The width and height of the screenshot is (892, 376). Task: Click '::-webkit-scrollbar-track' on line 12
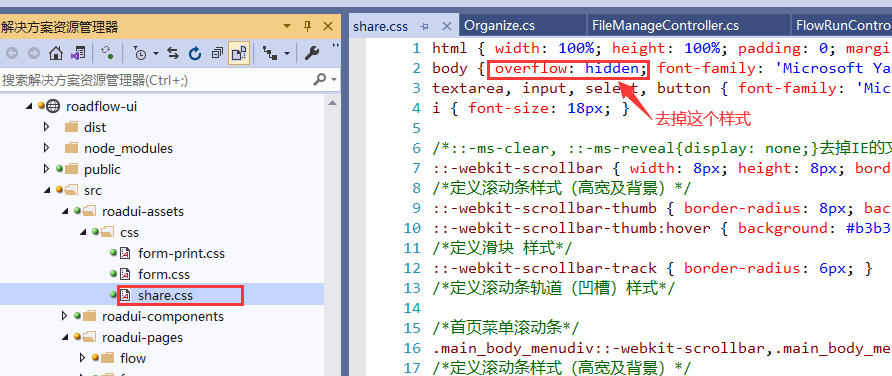pyautogui.click(x=544, y=268)
